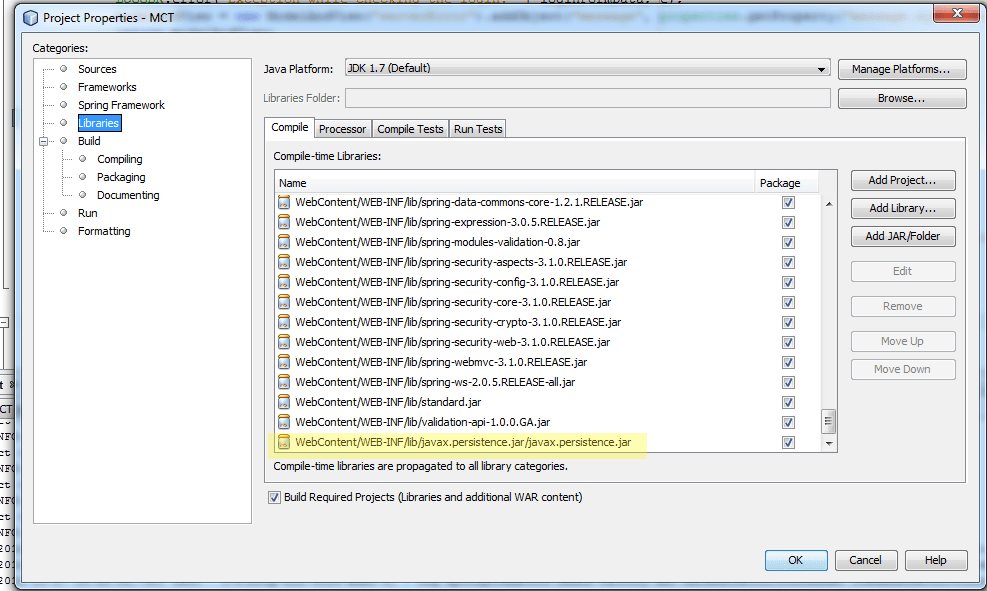
Task: Select the spring-webmvc-3.1.0.RELEASE.jar row
Action: click(x=548, y=362)
